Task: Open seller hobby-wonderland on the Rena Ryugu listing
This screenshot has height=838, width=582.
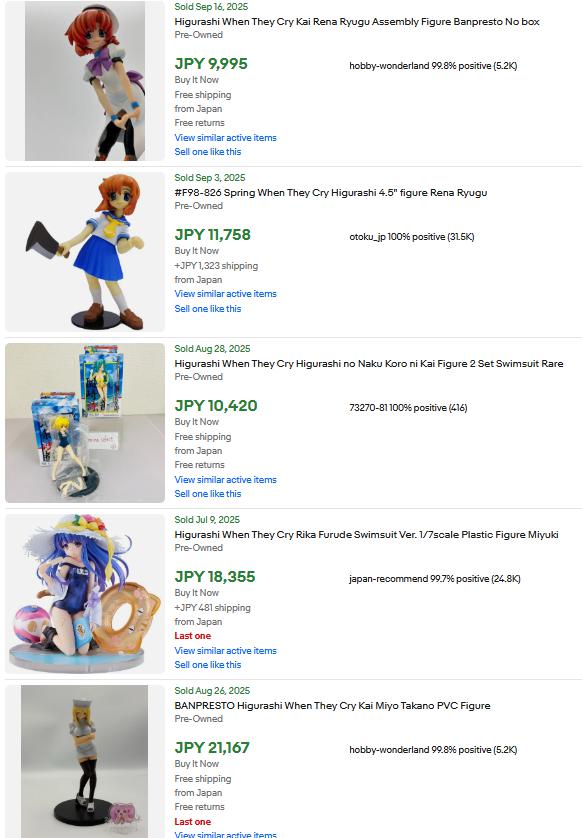Action: pyautogui.click(x=433, y=66)
